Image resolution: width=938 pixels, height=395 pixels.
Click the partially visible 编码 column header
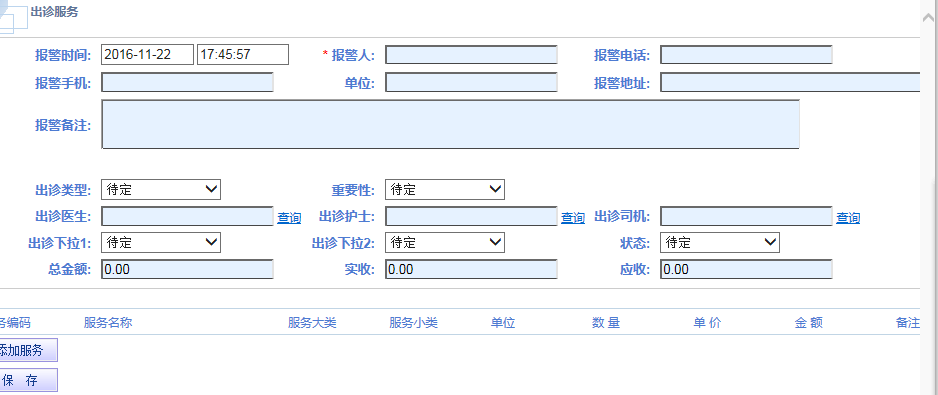[15, 323]
